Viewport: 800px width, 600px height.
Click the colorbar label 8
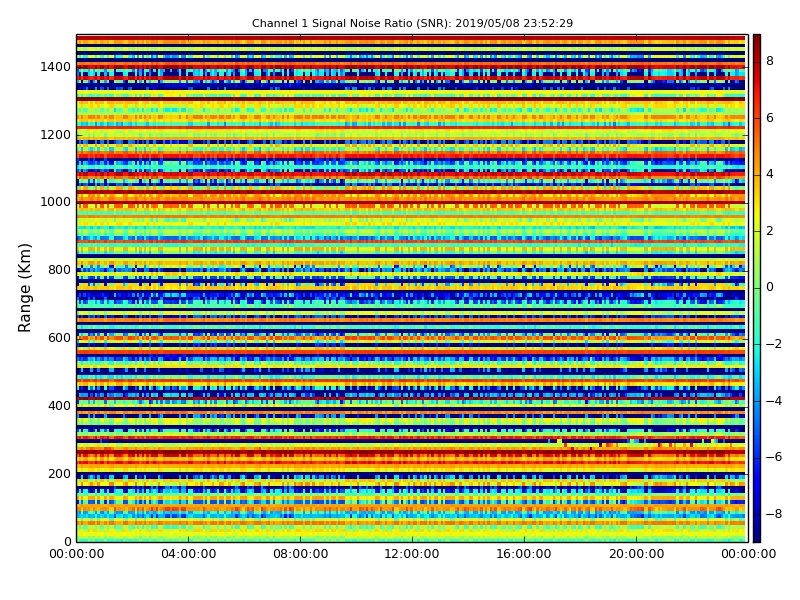(770, 61)
